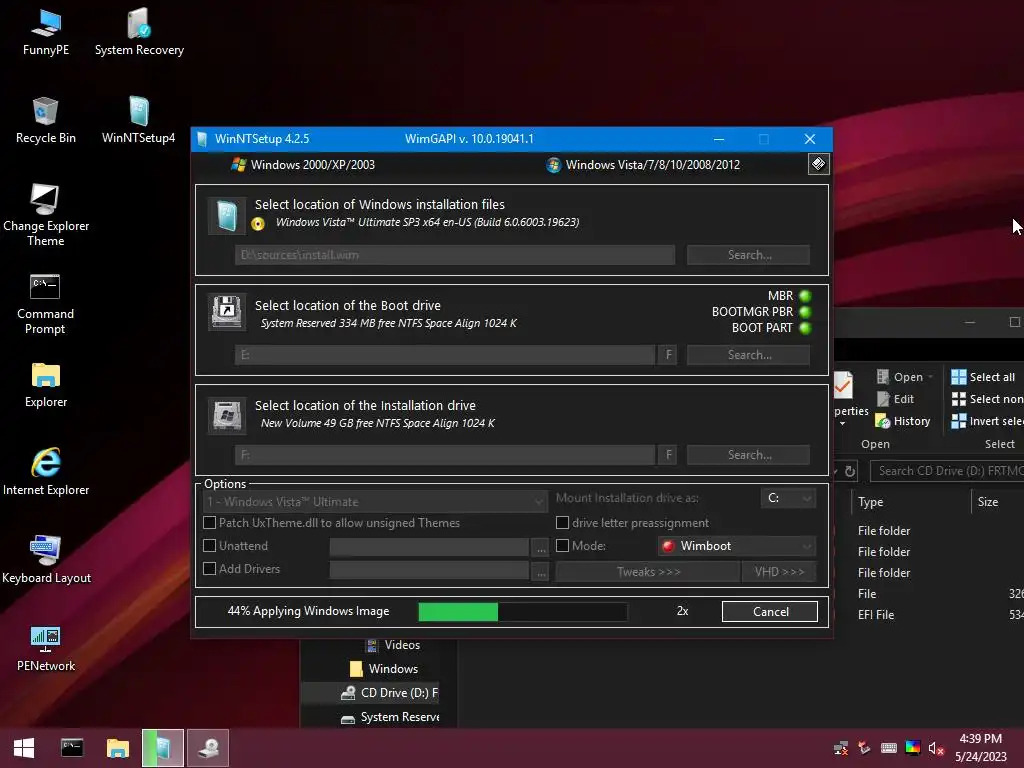Select the PENetwork desktop icon
Screen dimensions: 1024x768
click(46, 648)
